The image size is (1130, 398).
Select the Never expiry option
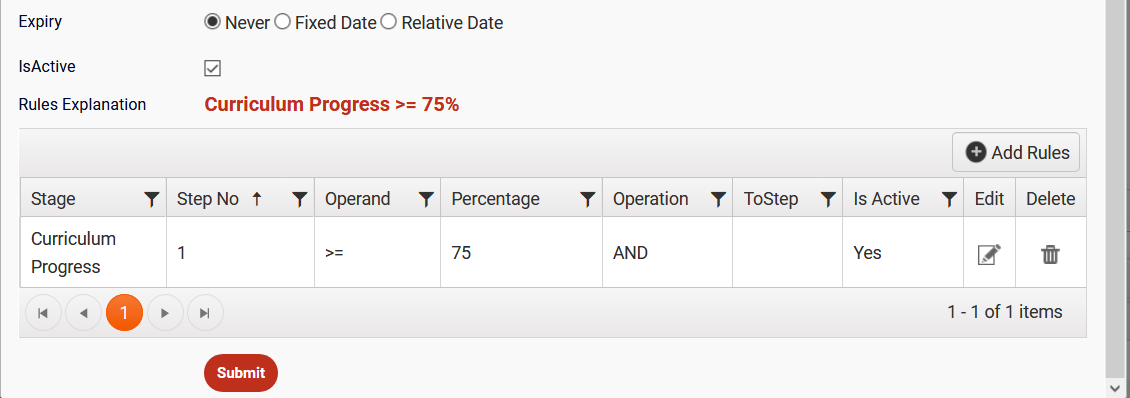point(212,22)
